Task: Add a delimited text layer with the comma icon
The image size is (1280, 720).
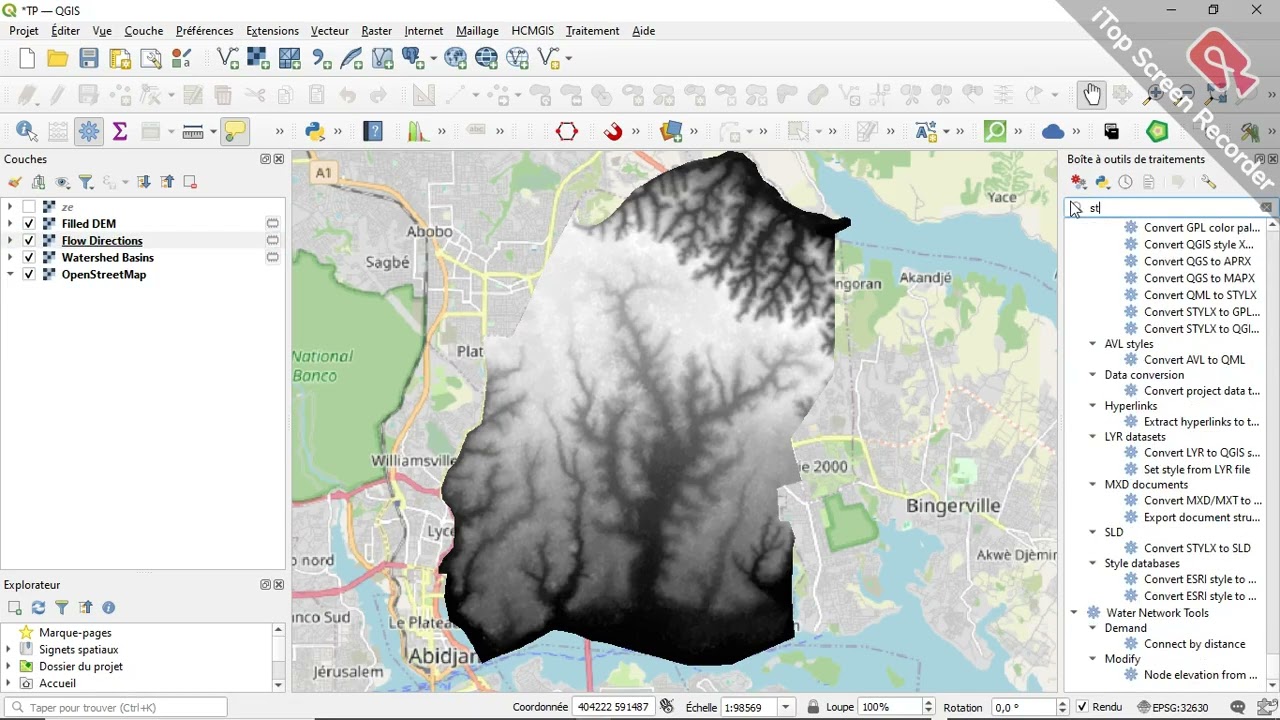Action: [321, 59]
